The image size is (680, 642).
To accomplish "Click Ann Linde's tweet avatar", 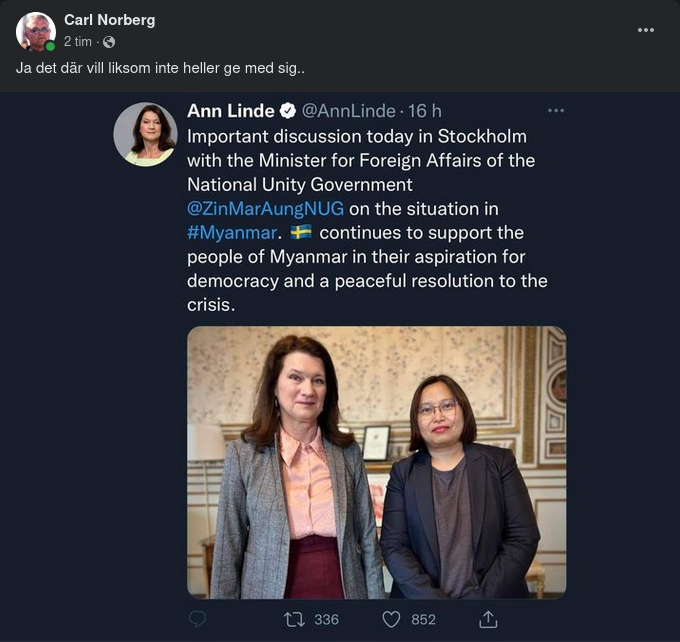I will (x=145, y=134).
